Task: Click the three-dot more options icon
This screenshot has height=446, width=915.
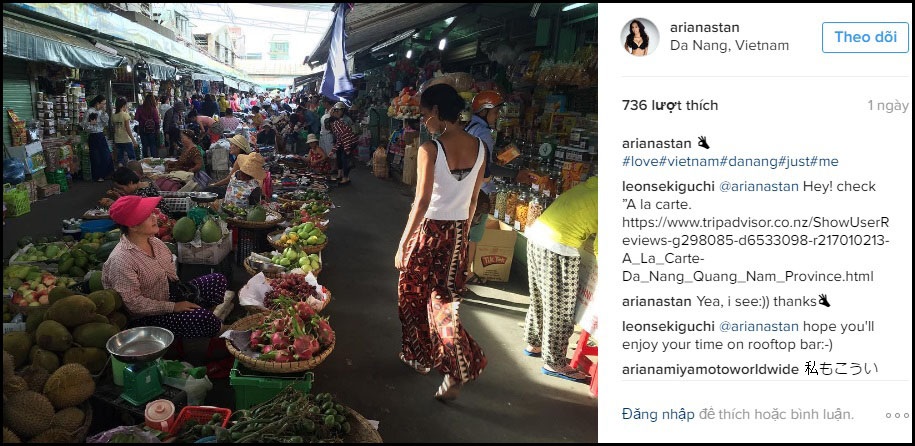Action: click(897, 415)
